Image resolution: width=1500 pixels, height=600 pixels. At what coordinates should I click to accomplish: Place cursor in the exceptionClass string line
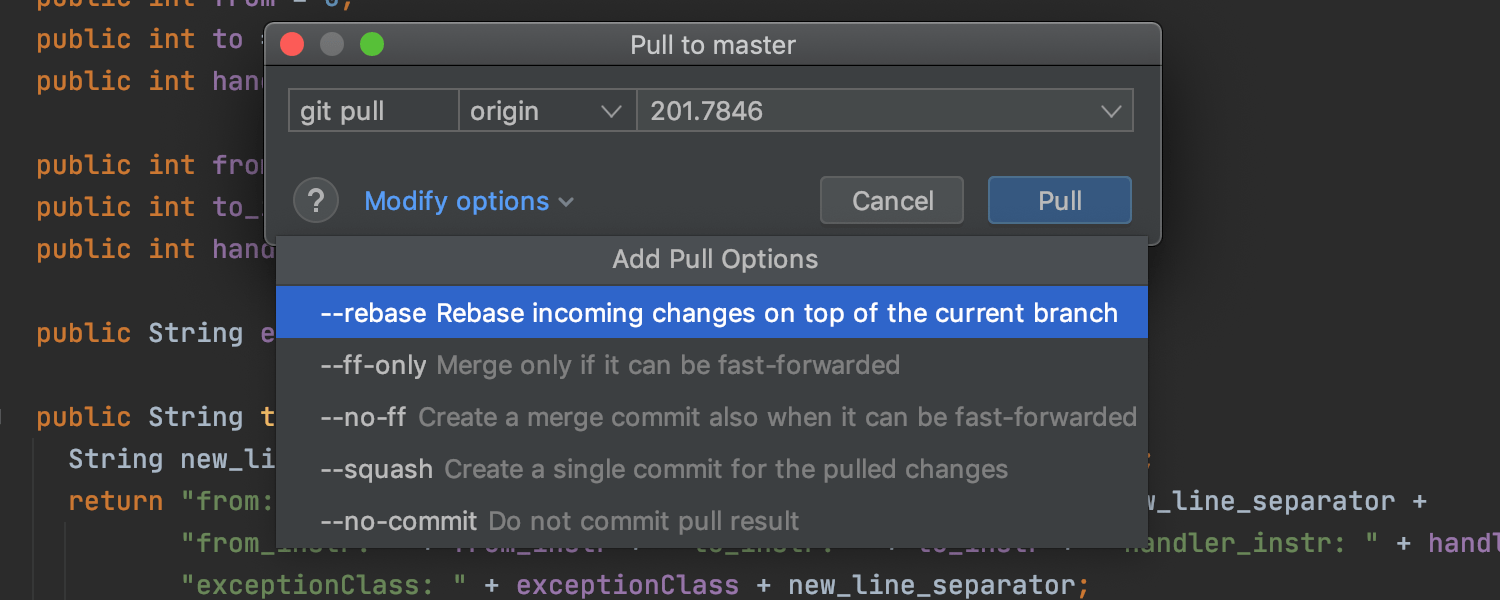coord(640,585)
